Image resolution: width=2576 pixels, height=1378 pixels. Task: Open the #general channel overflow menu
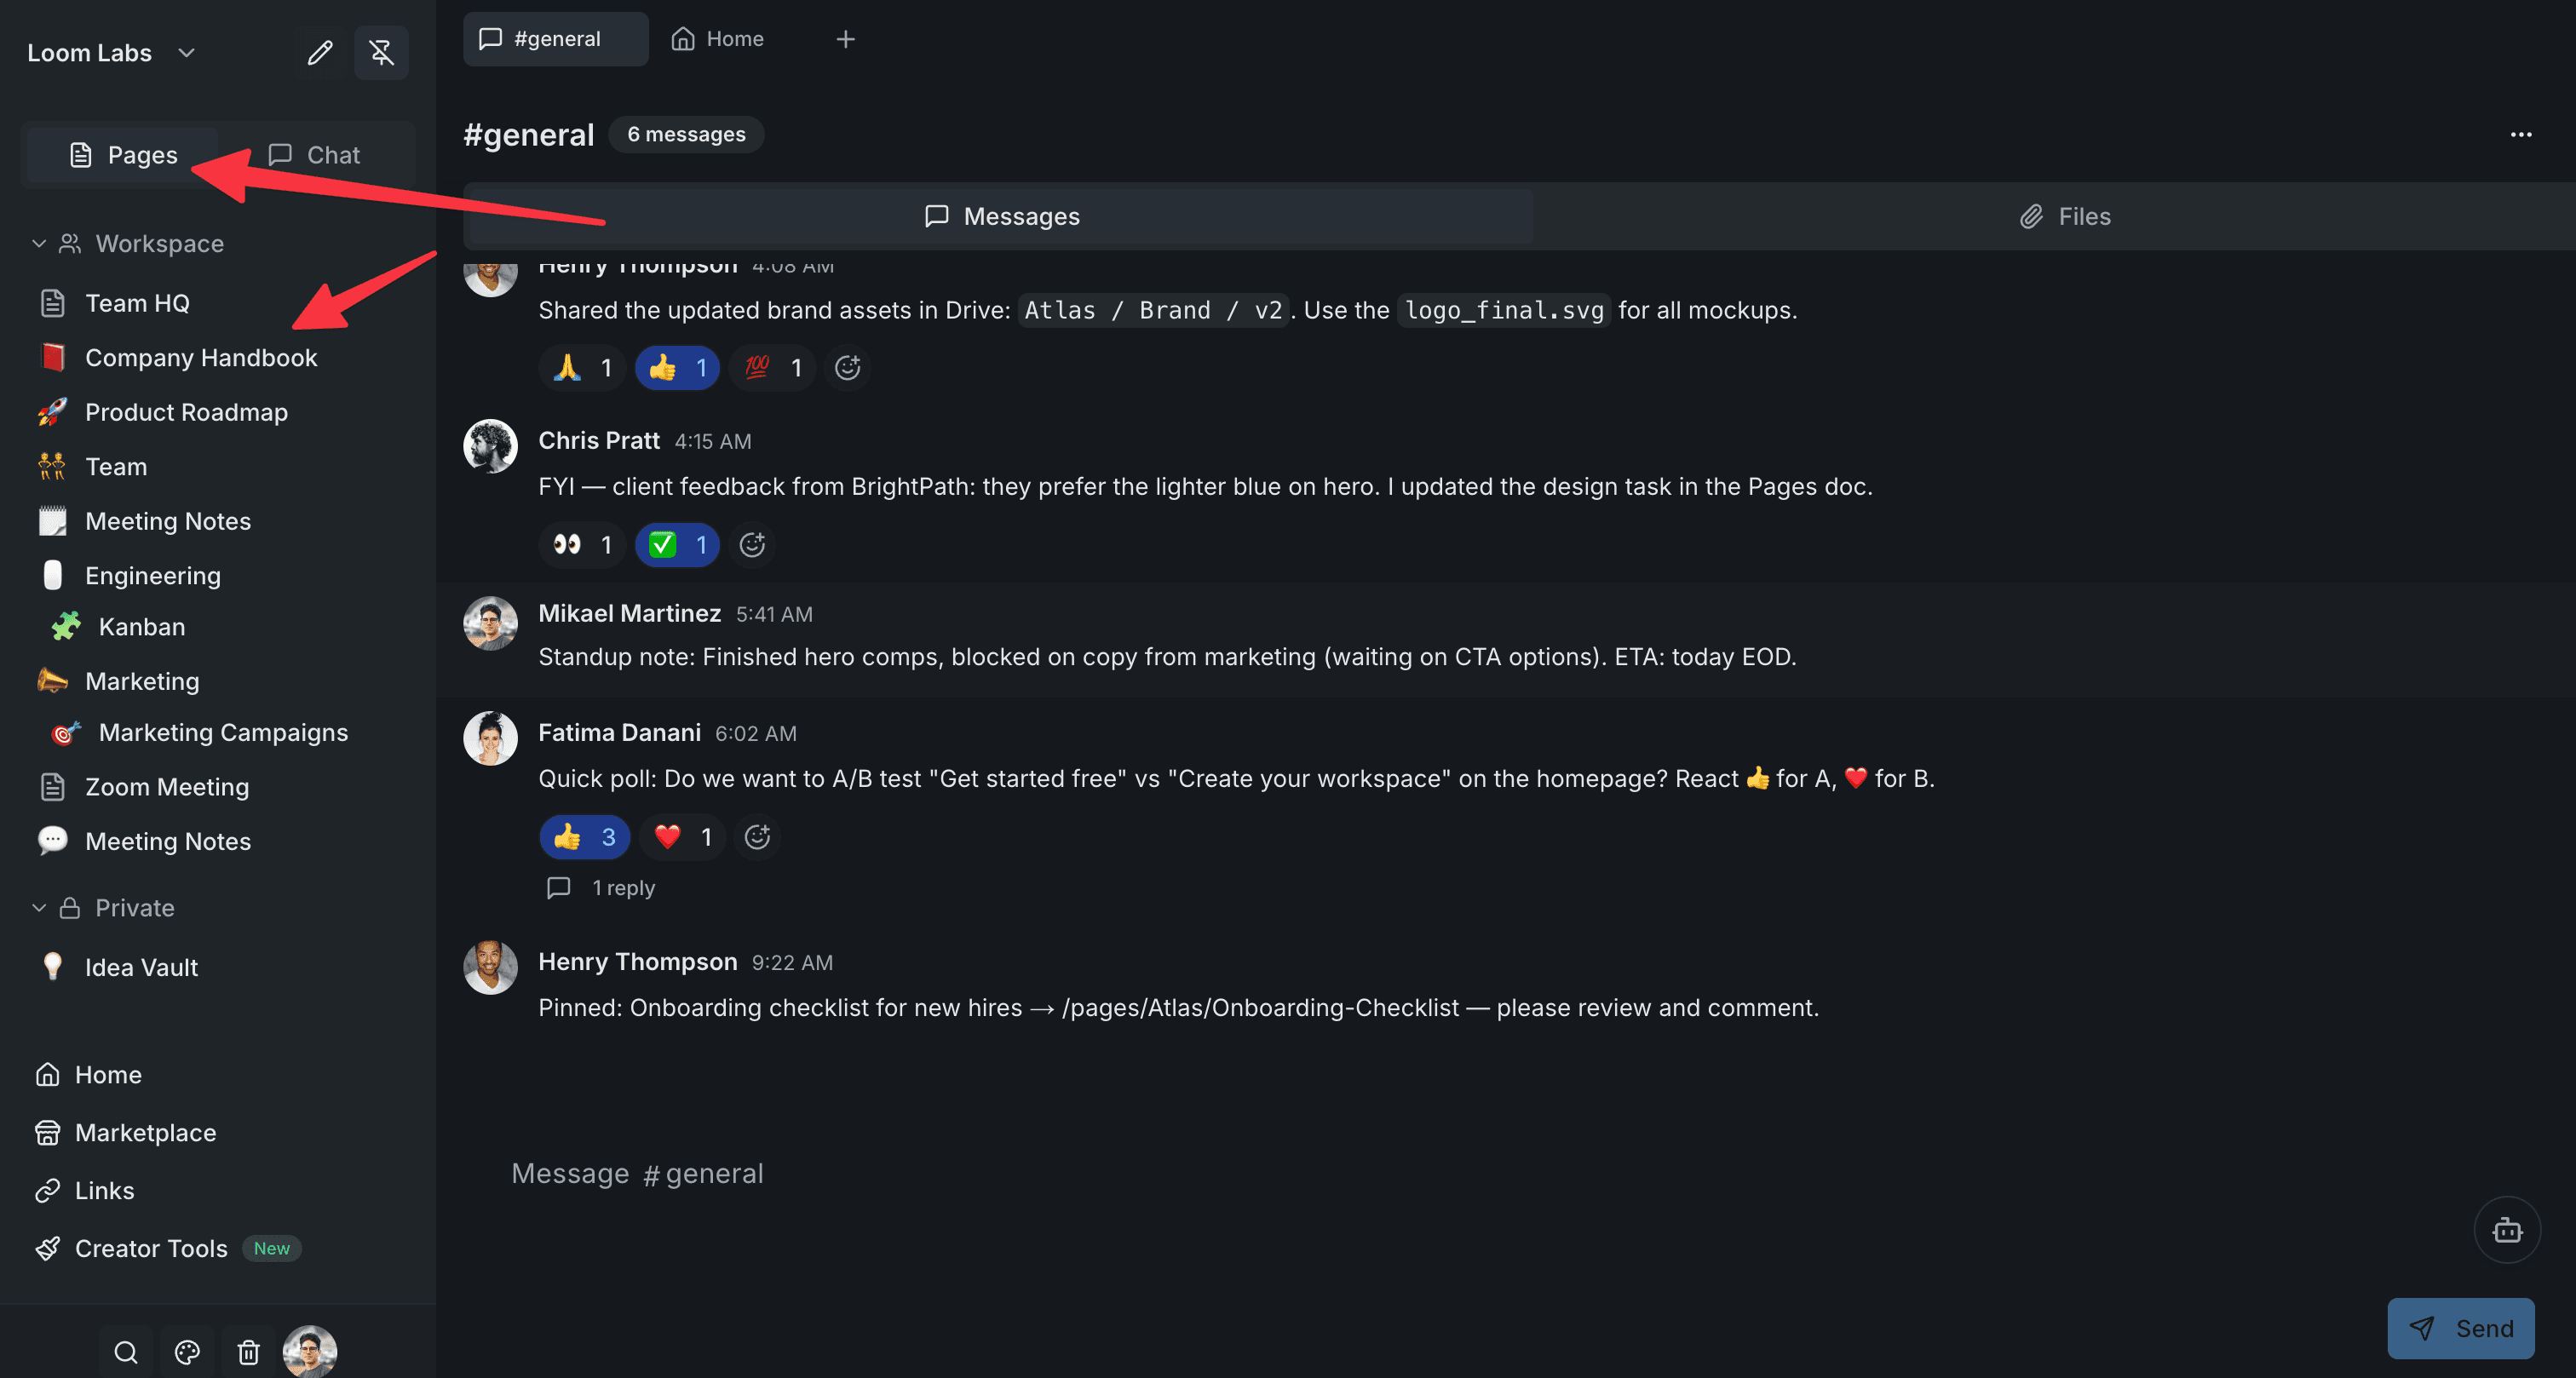[x=2521, y=134]
